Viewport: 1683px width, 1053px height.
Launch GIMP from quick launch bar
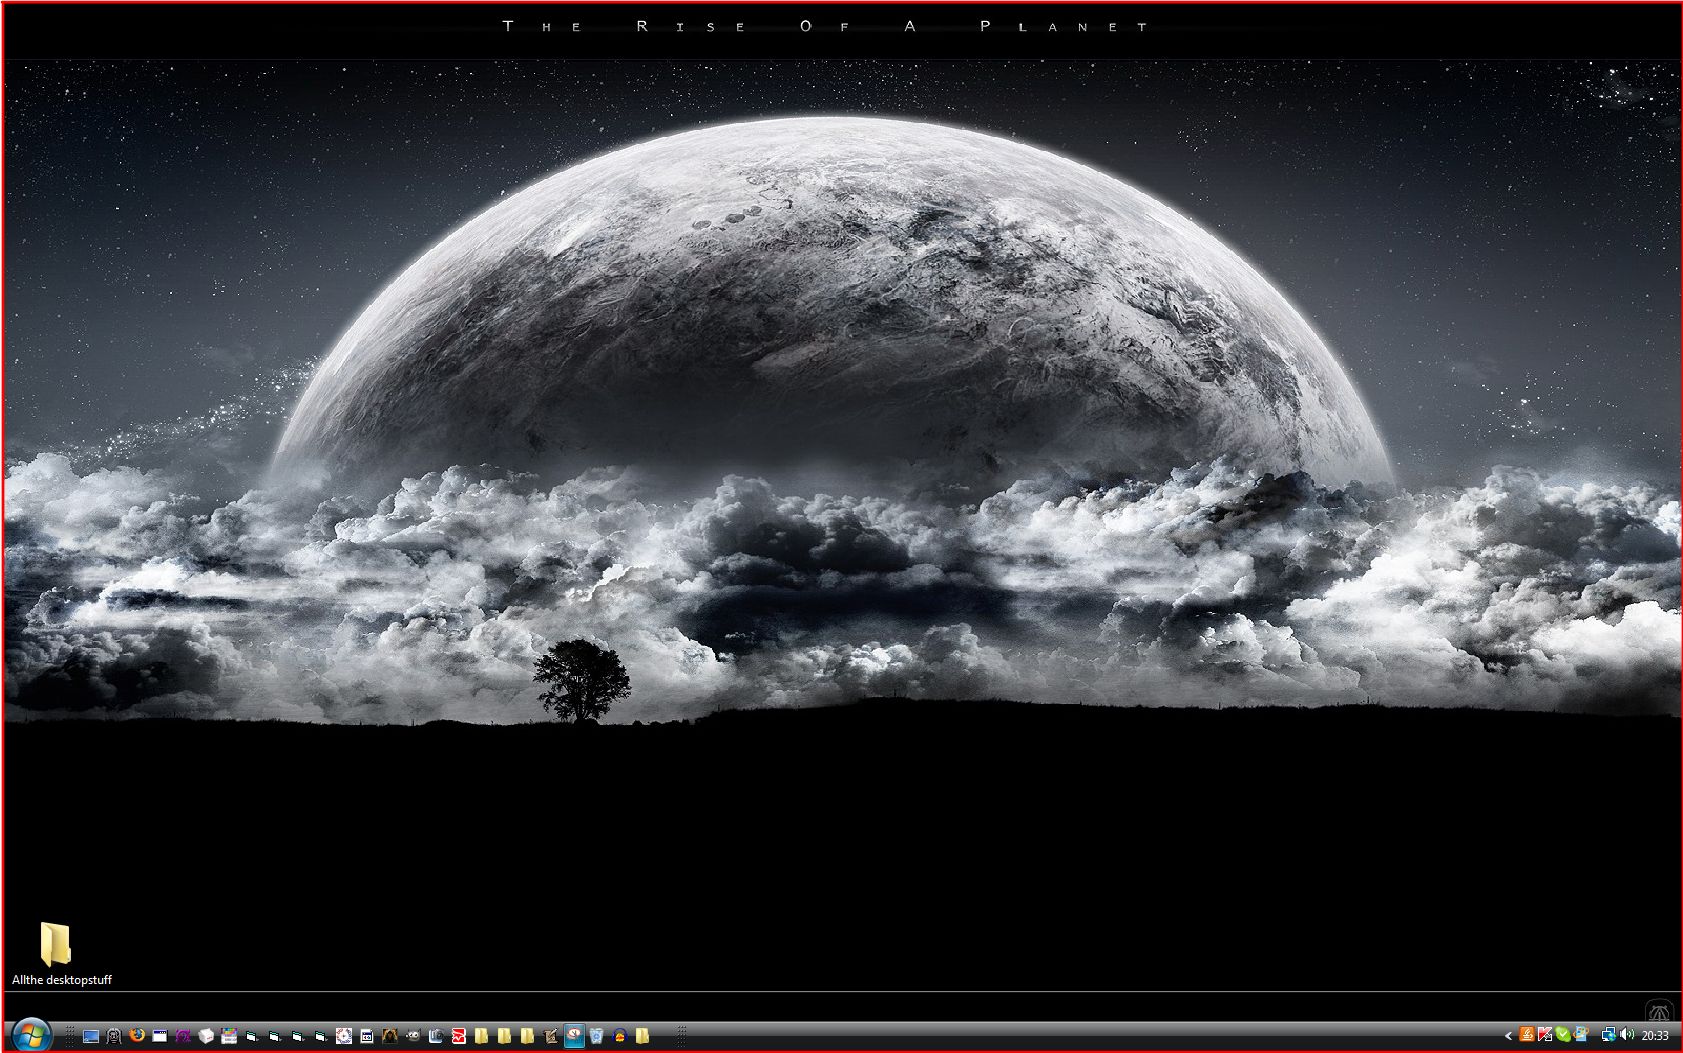click(x=413, y=1036)
